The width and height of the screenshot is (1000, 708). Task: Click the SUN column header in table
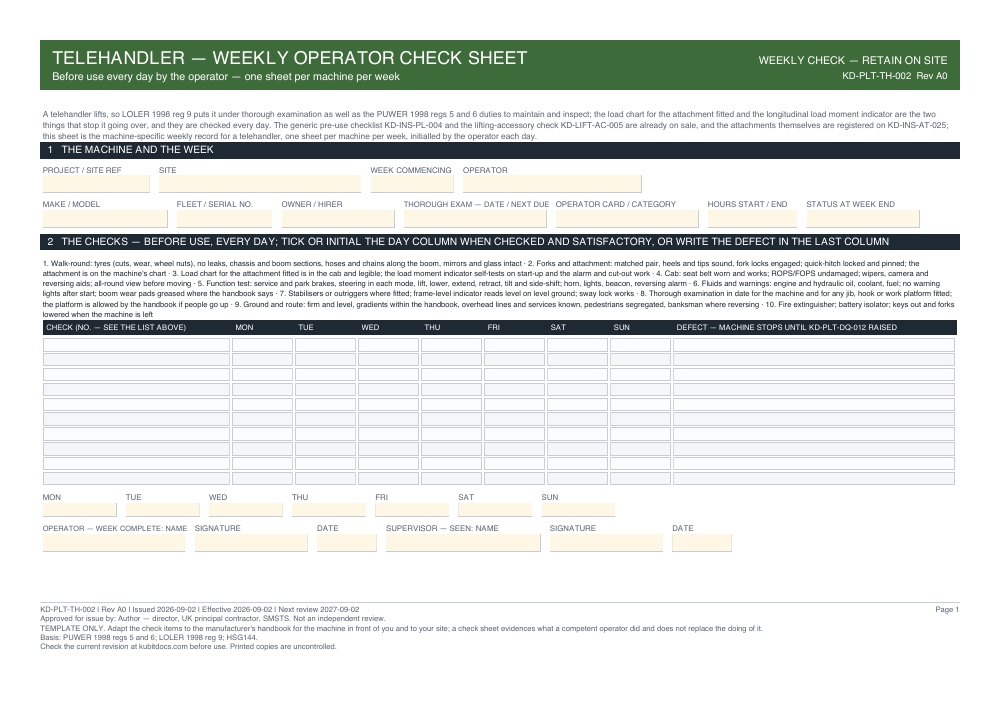622,327
